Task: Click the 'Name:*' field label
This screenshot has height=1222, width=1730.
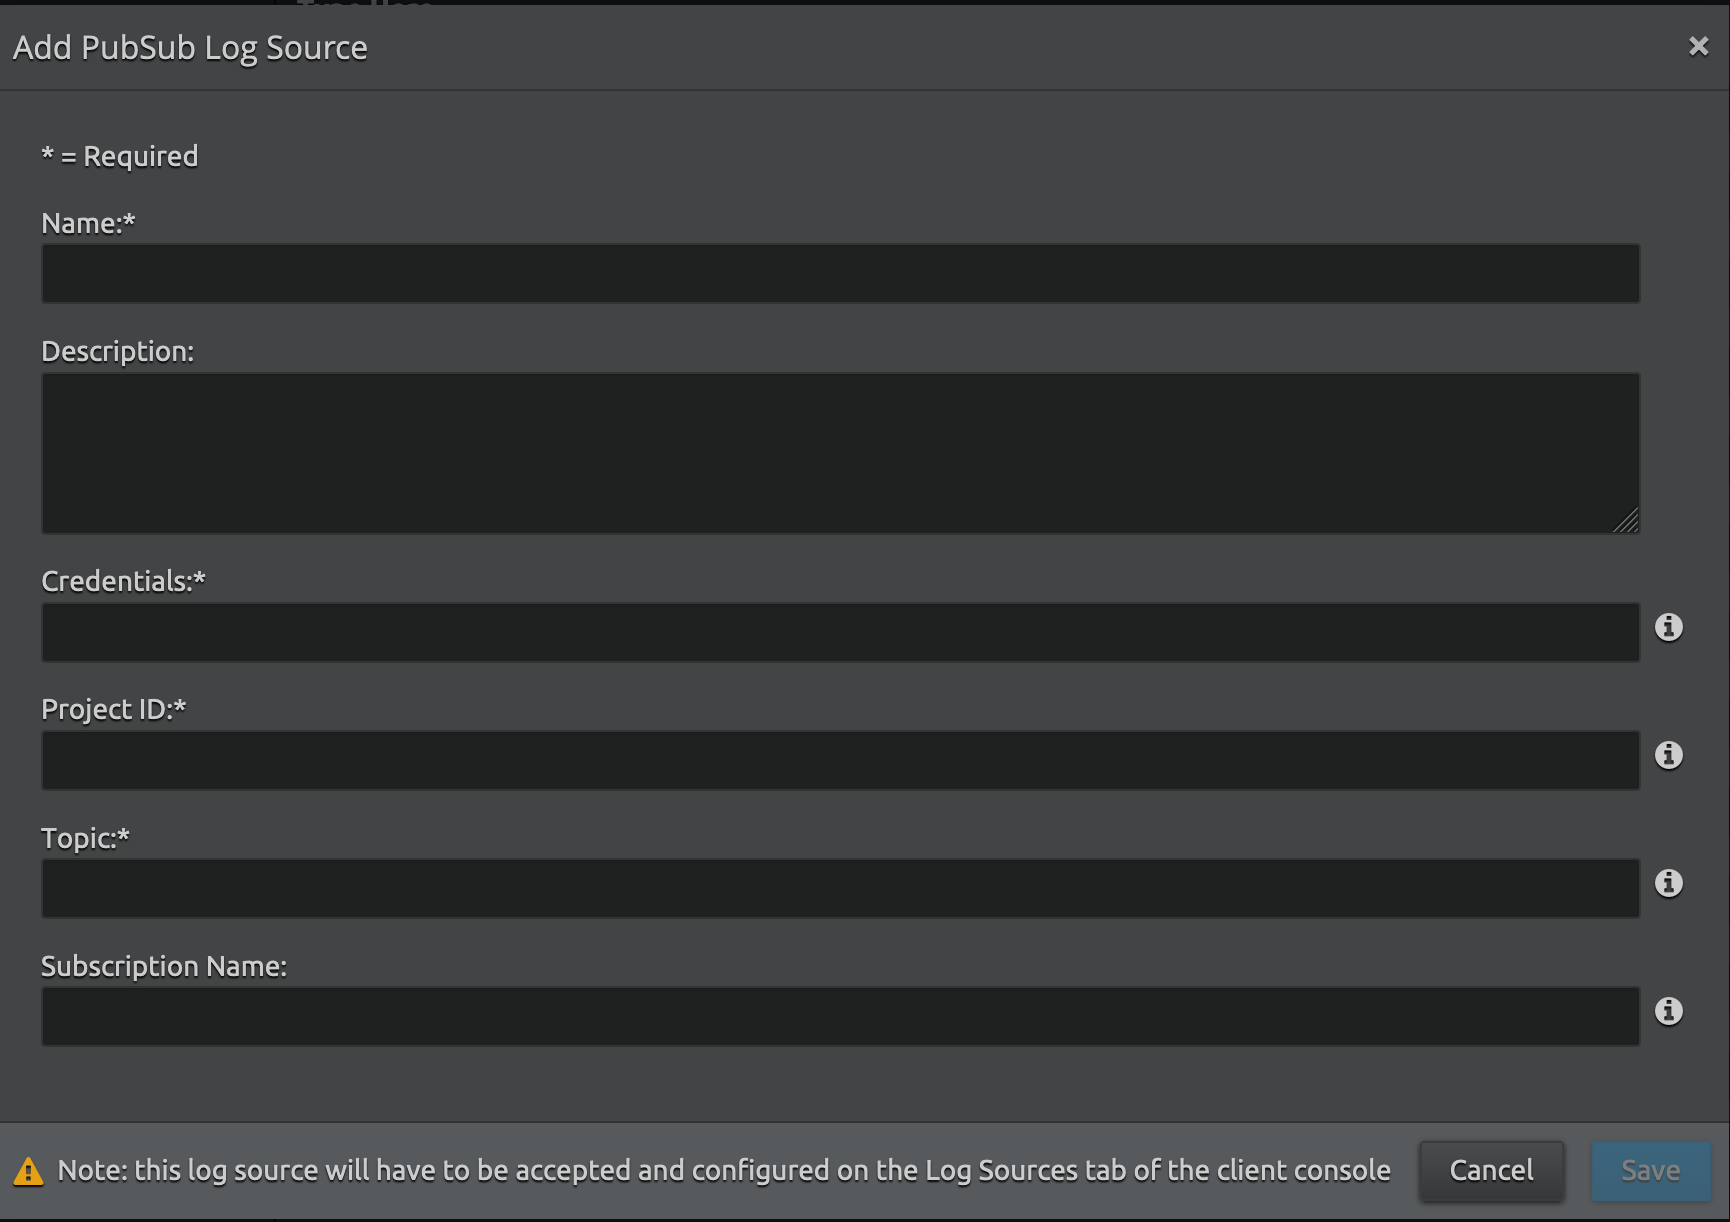Action: tap(88, 223)
